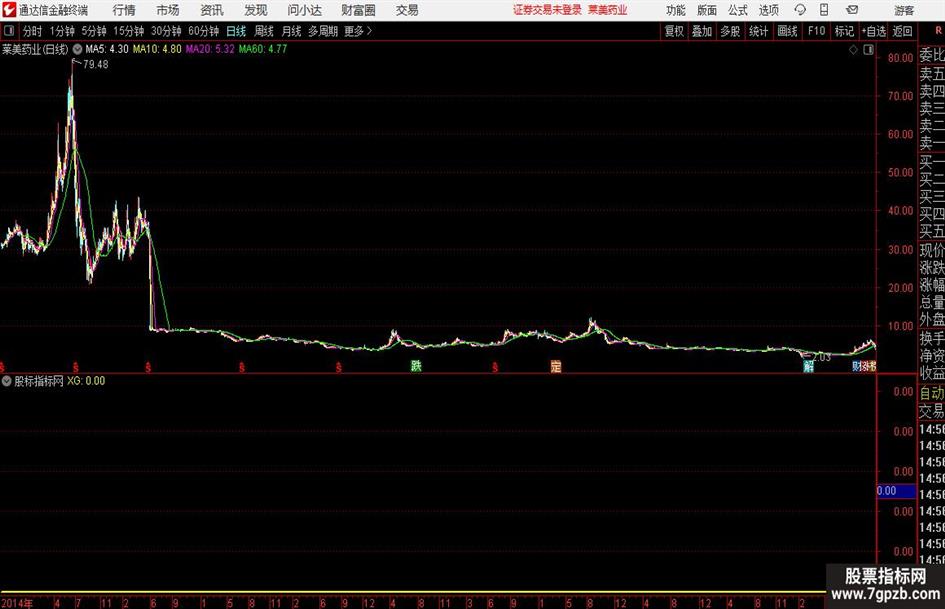Screen dimensions: 945x609
Task: Click the 返回 back button
Action: [902, 31]
